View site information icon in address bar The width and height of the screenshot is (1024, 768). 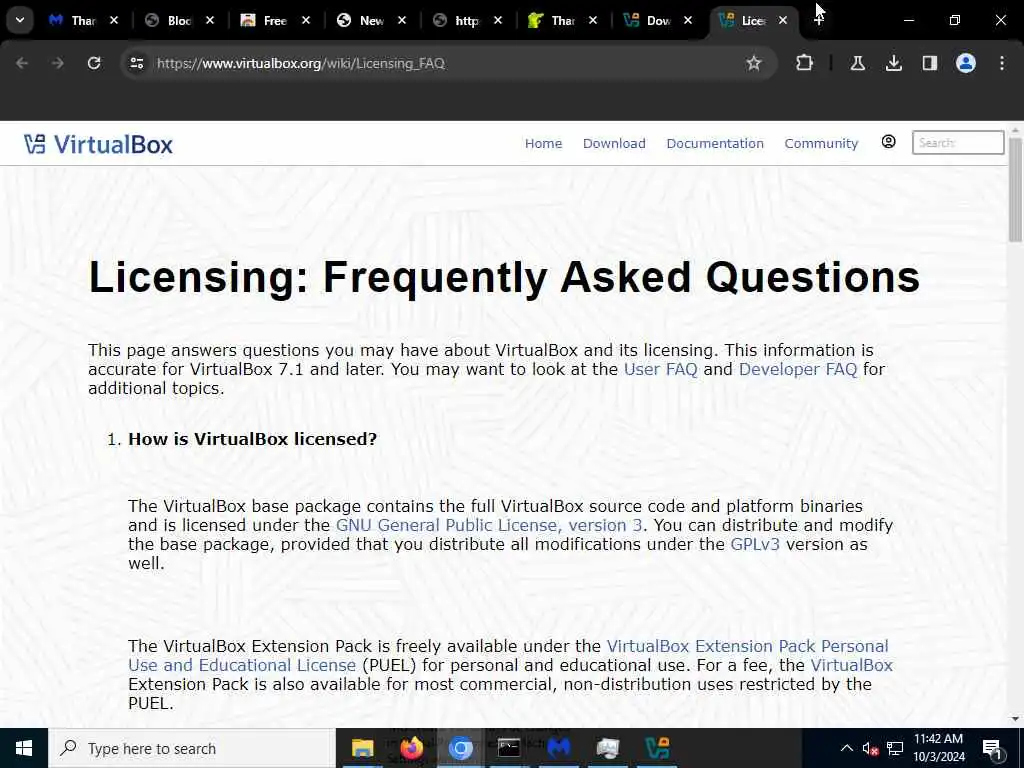136,63
